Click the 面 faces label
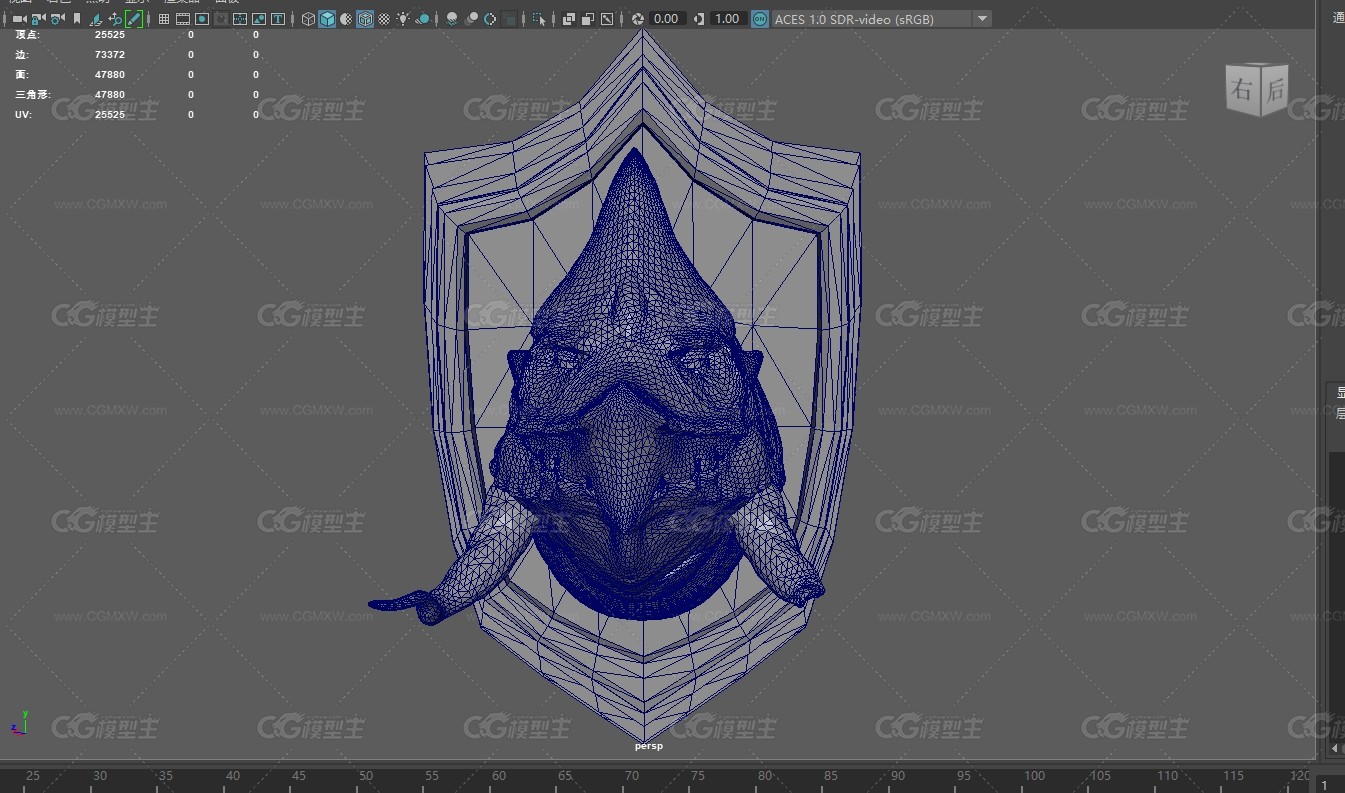Image resolution: width=1345 pixels, height=793 pixels. (22, 75)
